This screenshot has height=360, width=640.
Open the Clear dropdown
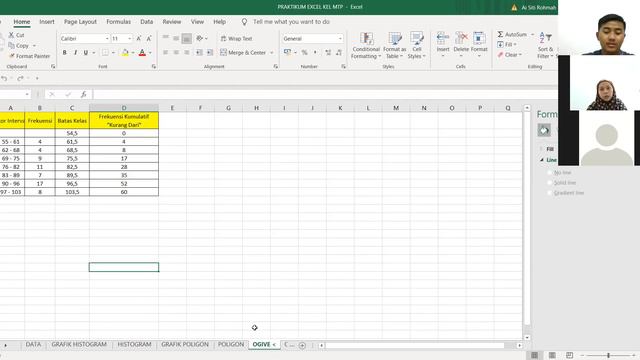tap(509, 55)
